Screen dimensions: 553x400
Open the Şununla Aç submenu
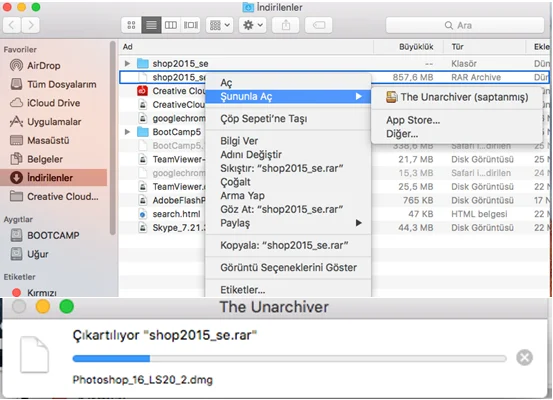288,96
